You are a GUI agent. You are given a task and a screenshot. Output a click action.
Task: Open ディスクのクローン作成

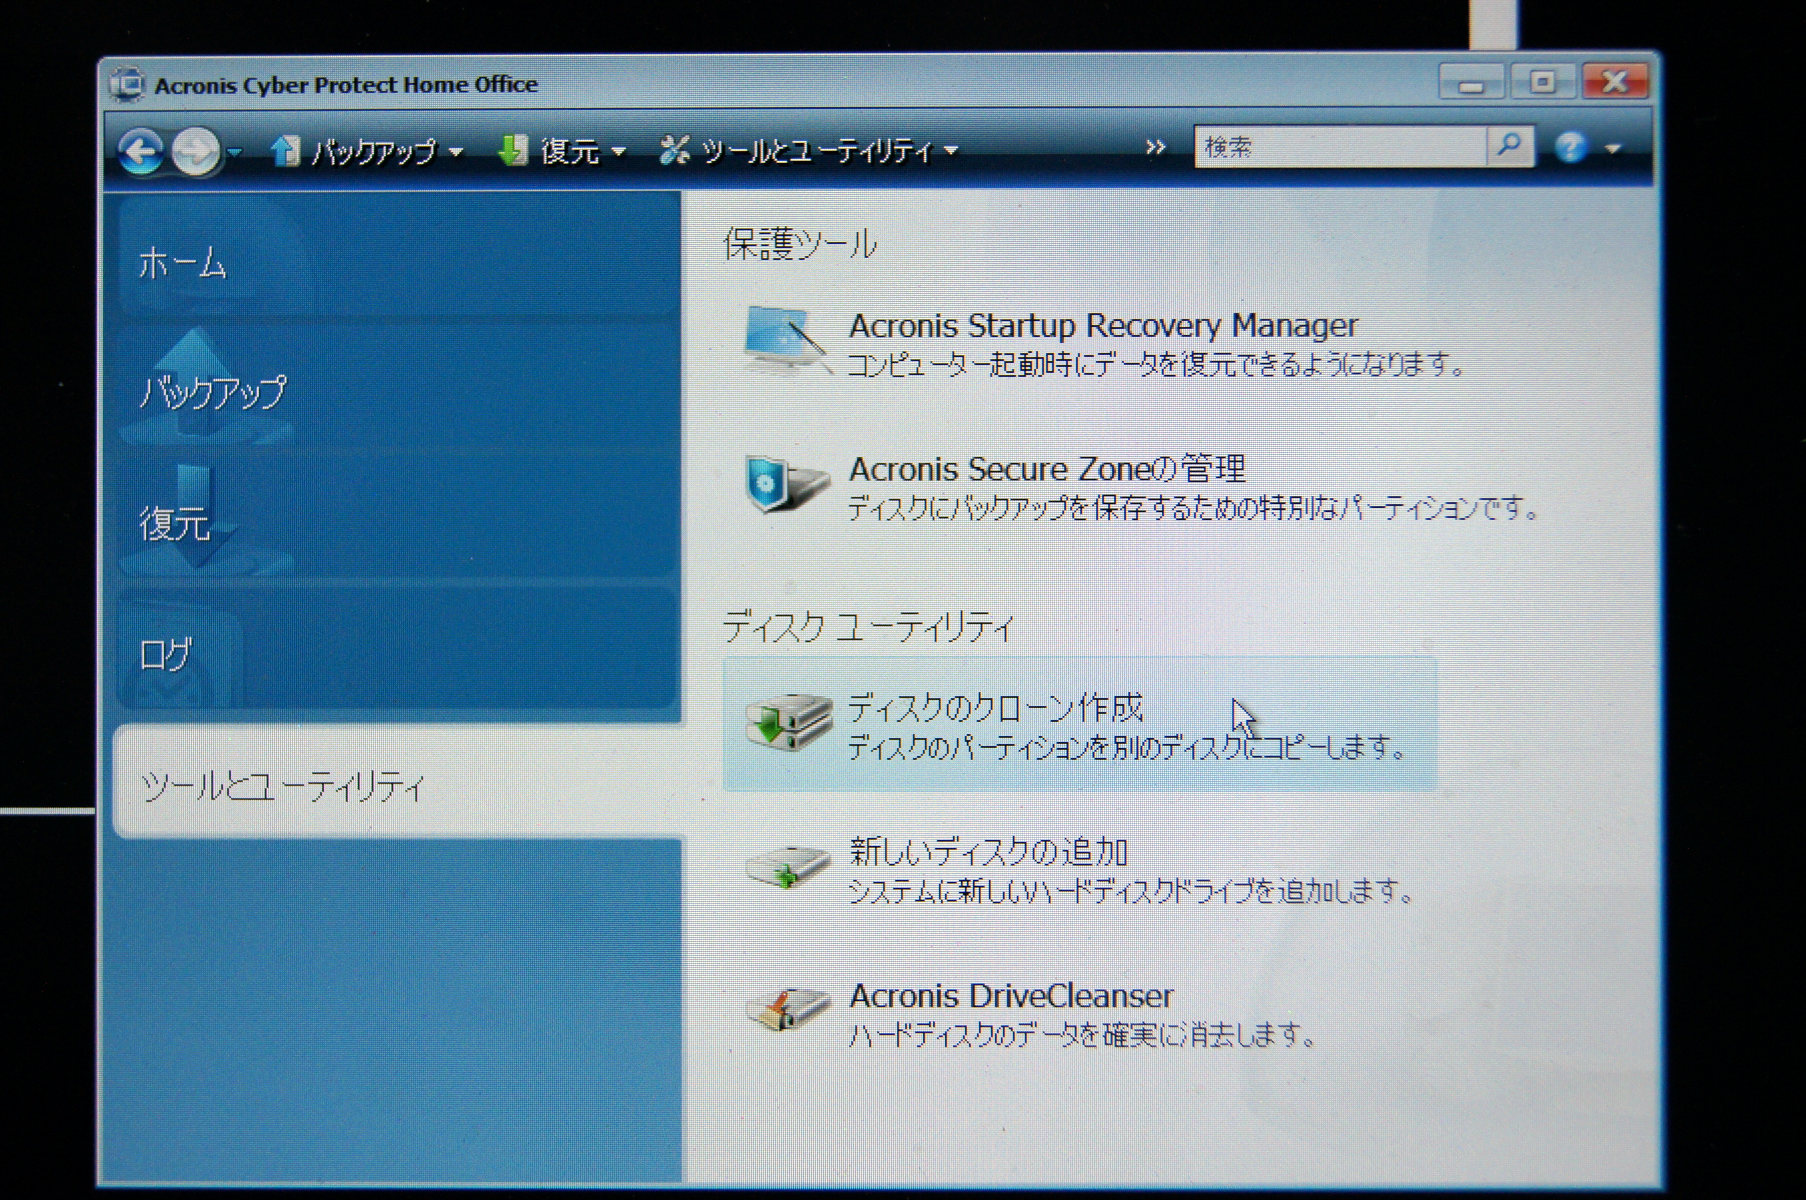point(995,708)
